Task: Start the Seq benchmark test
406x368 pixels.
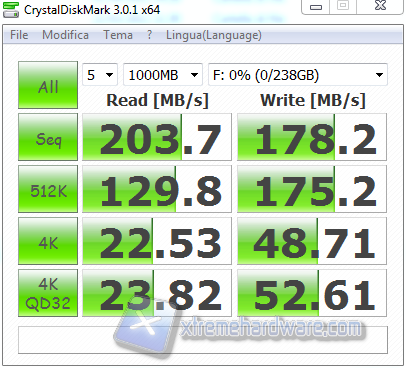Action: (48, 137)
